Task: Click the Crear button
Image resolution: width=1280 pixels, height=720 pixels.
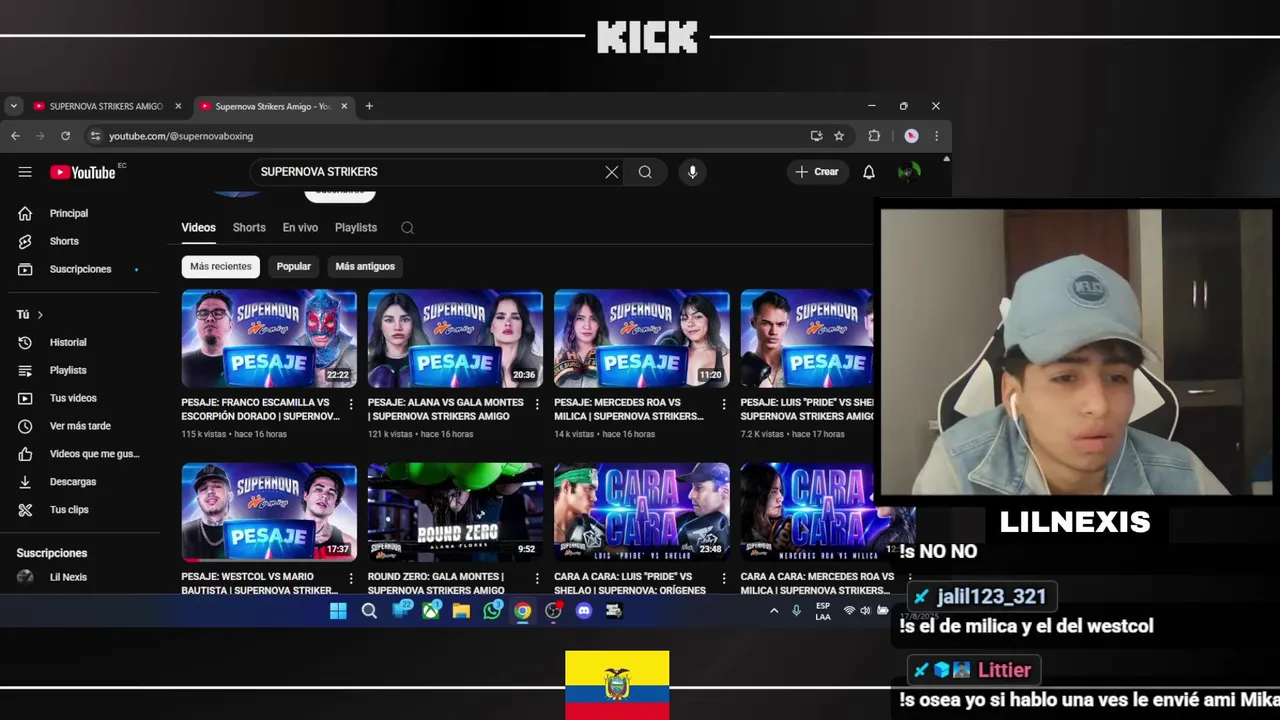Action: (x=817, y=172)
